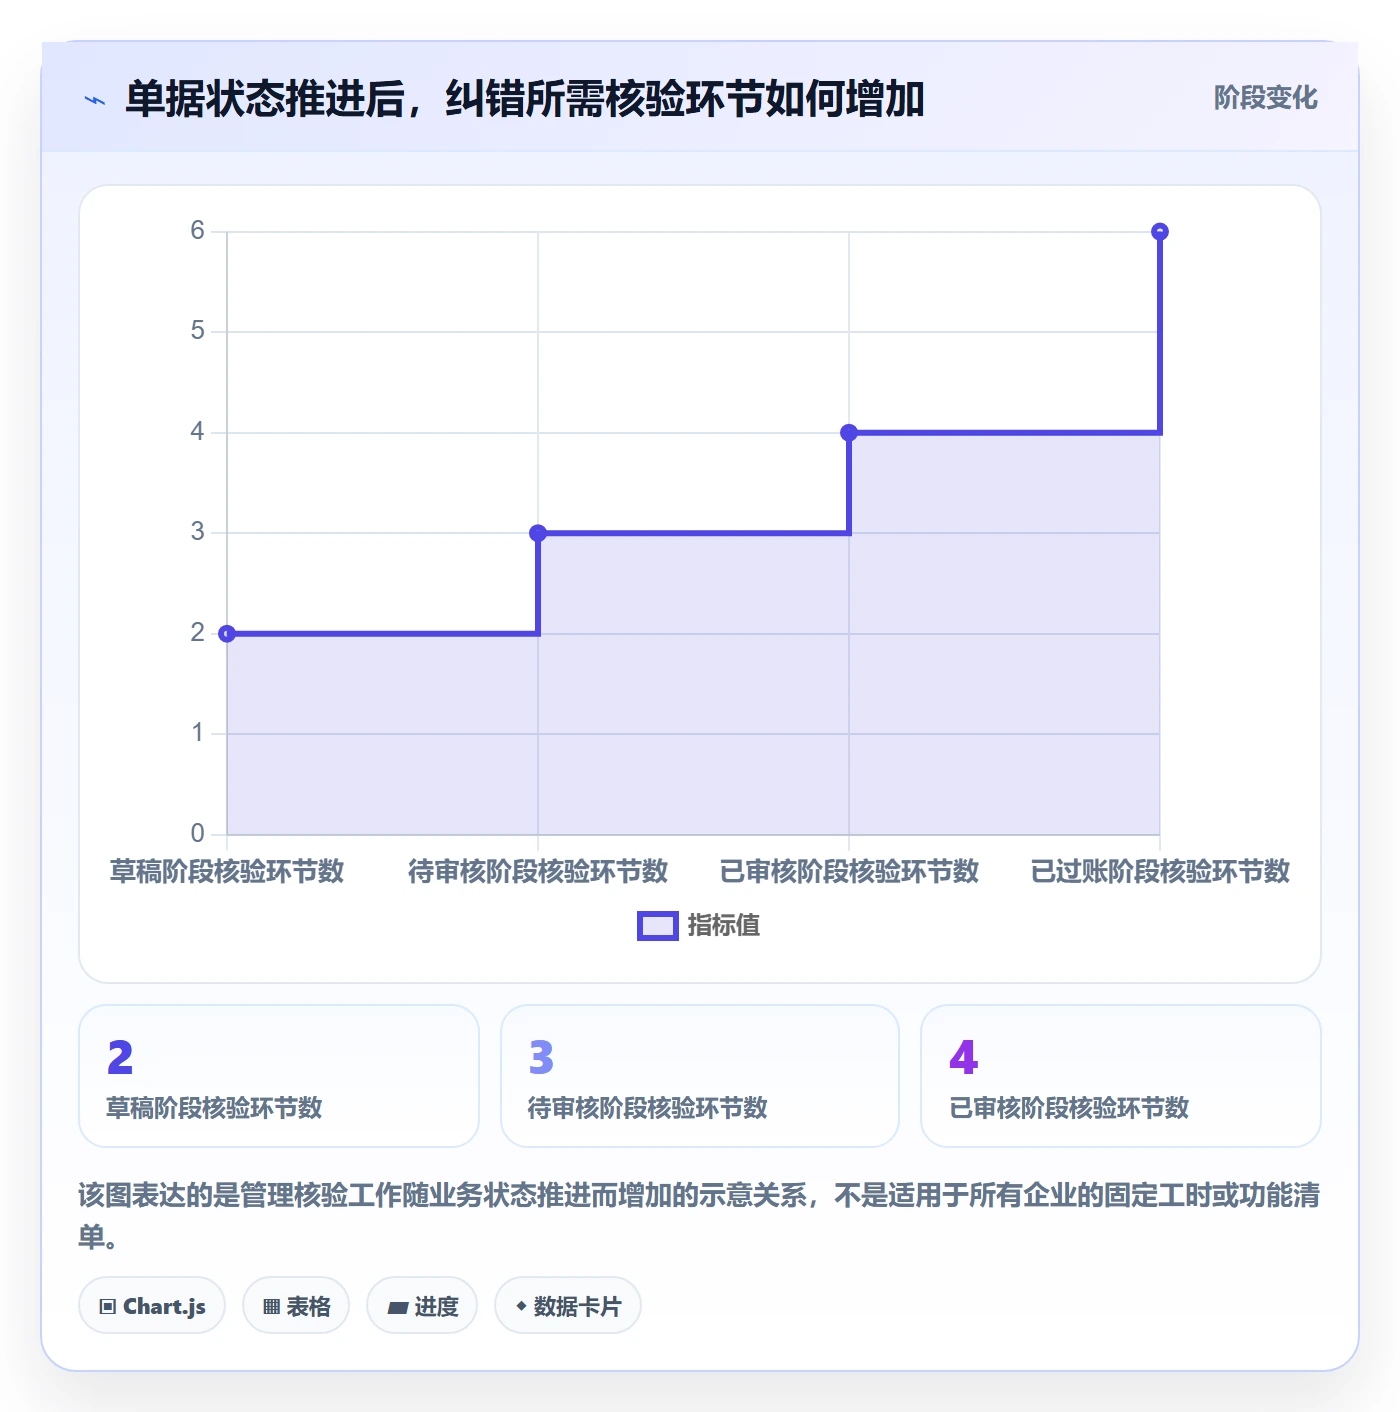Click the 已过账阶段核验环节数 axis label
The width and height of the screenshot is (1400, 1412).
pos(1160,872)
